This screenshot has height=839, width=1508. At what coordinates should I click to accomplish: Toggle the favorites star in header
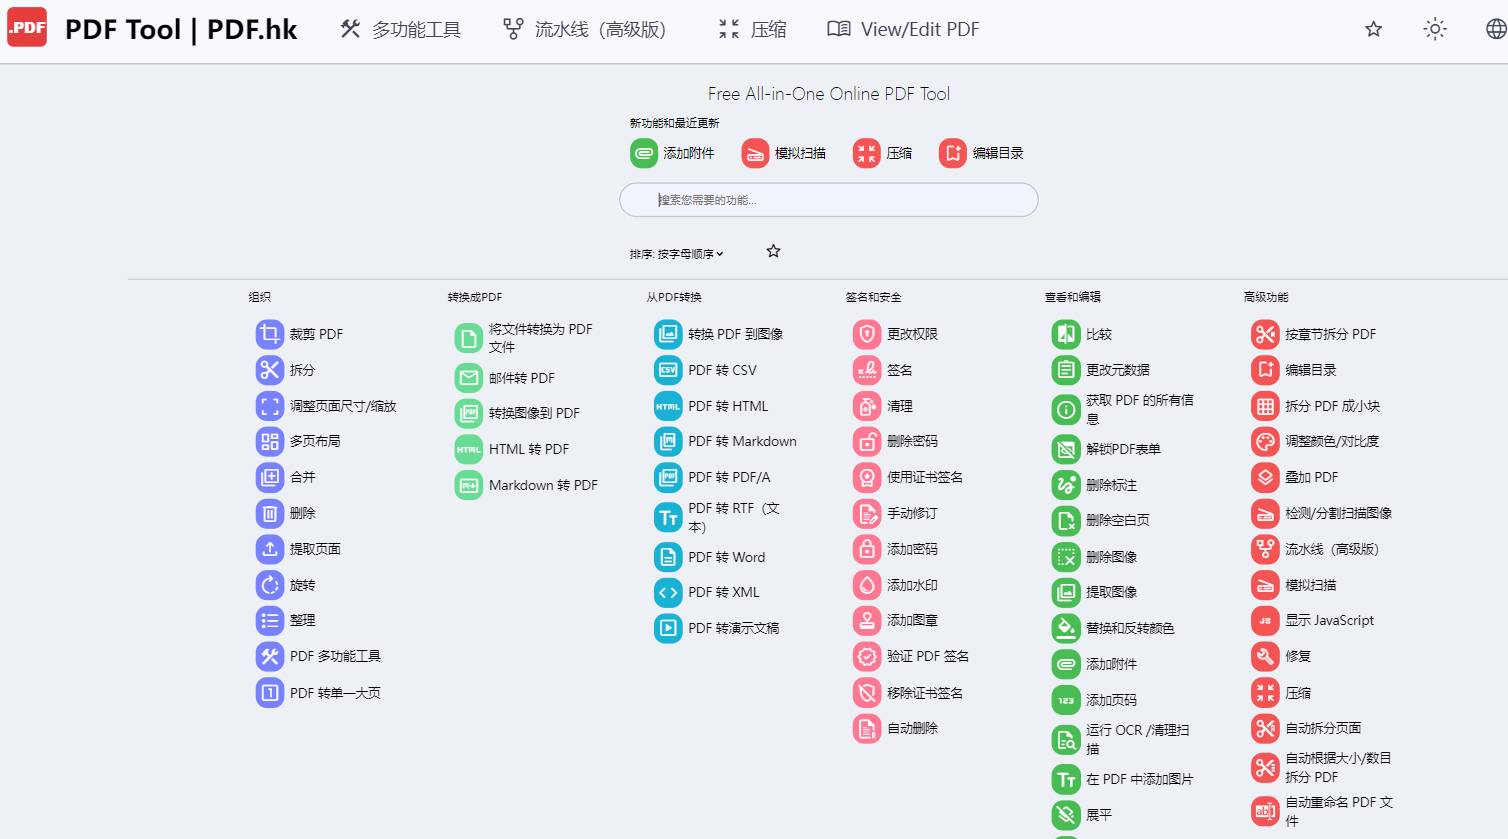click(1374, 29)
